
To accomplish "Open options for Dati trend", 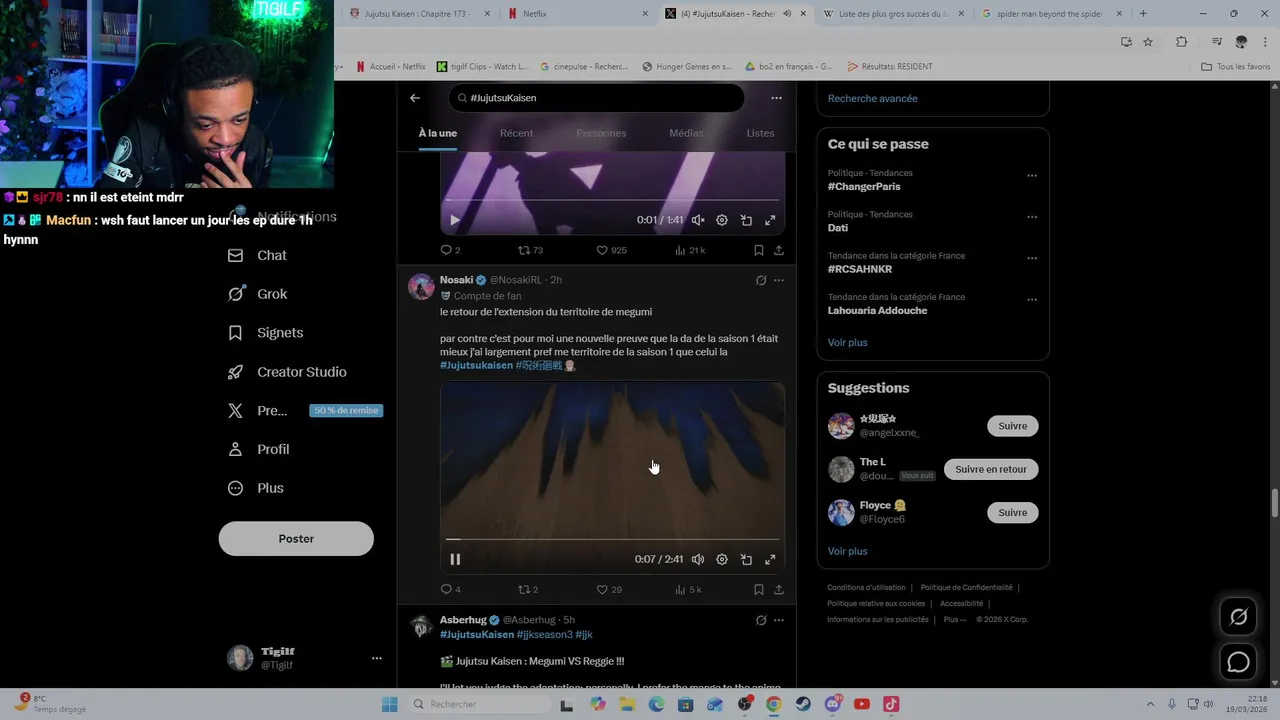I will (x=1032, y=217).
